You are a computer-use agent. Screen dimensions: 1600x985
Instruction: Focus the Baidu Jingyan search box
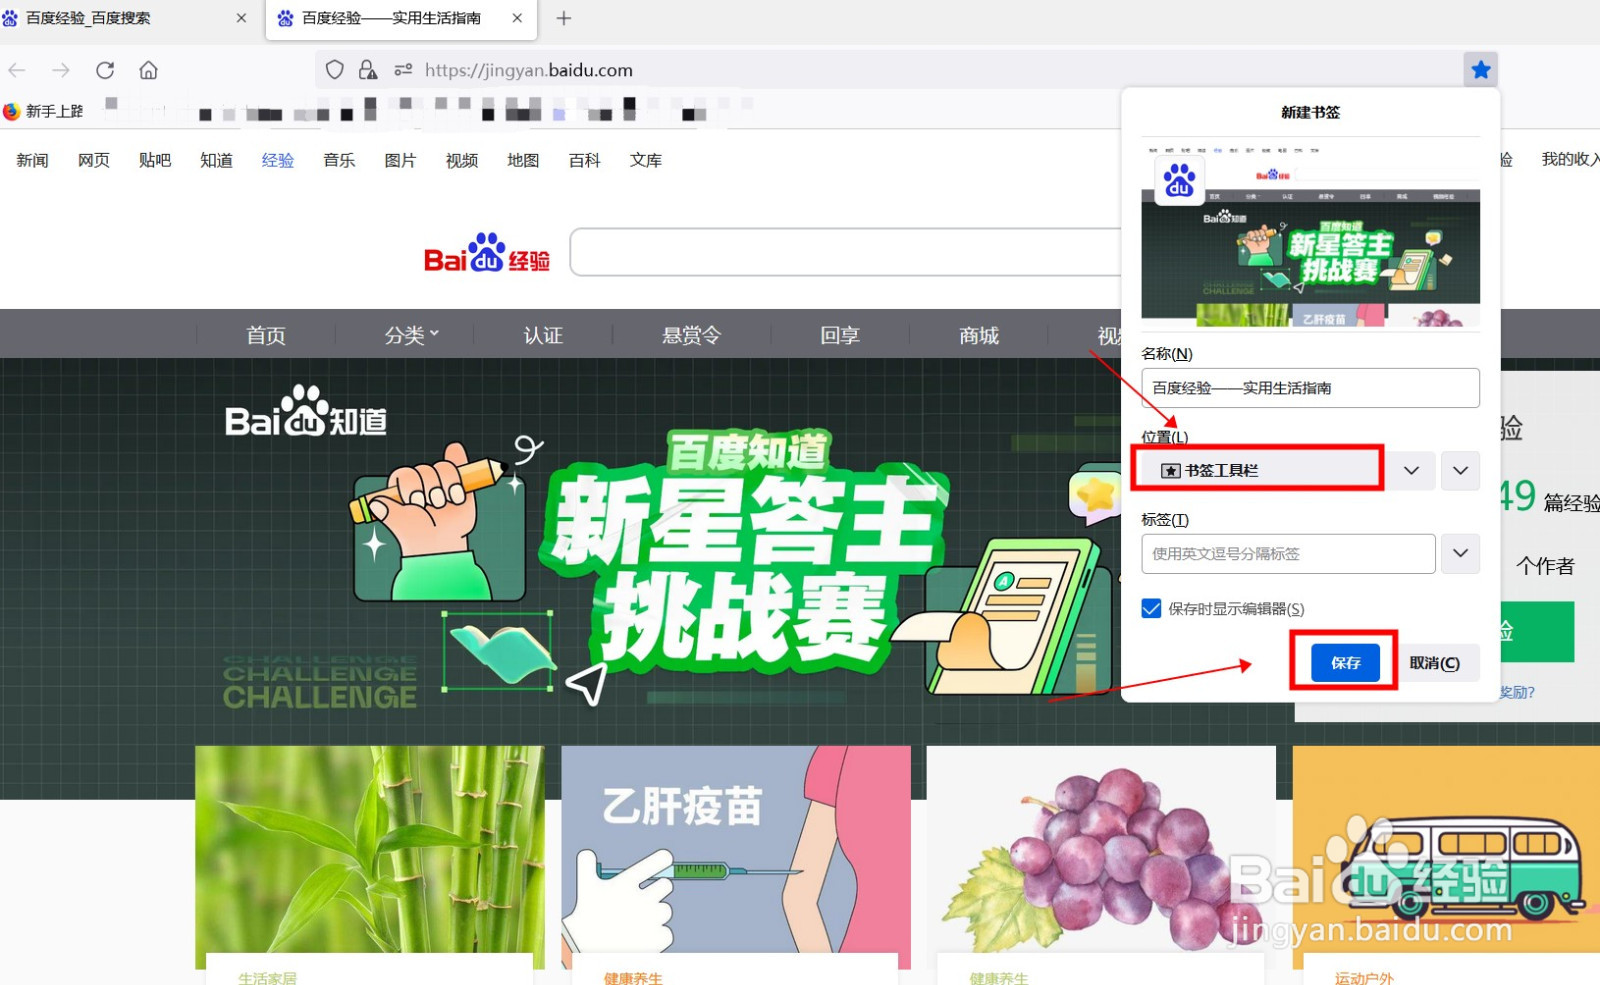(x=846, y=252)
